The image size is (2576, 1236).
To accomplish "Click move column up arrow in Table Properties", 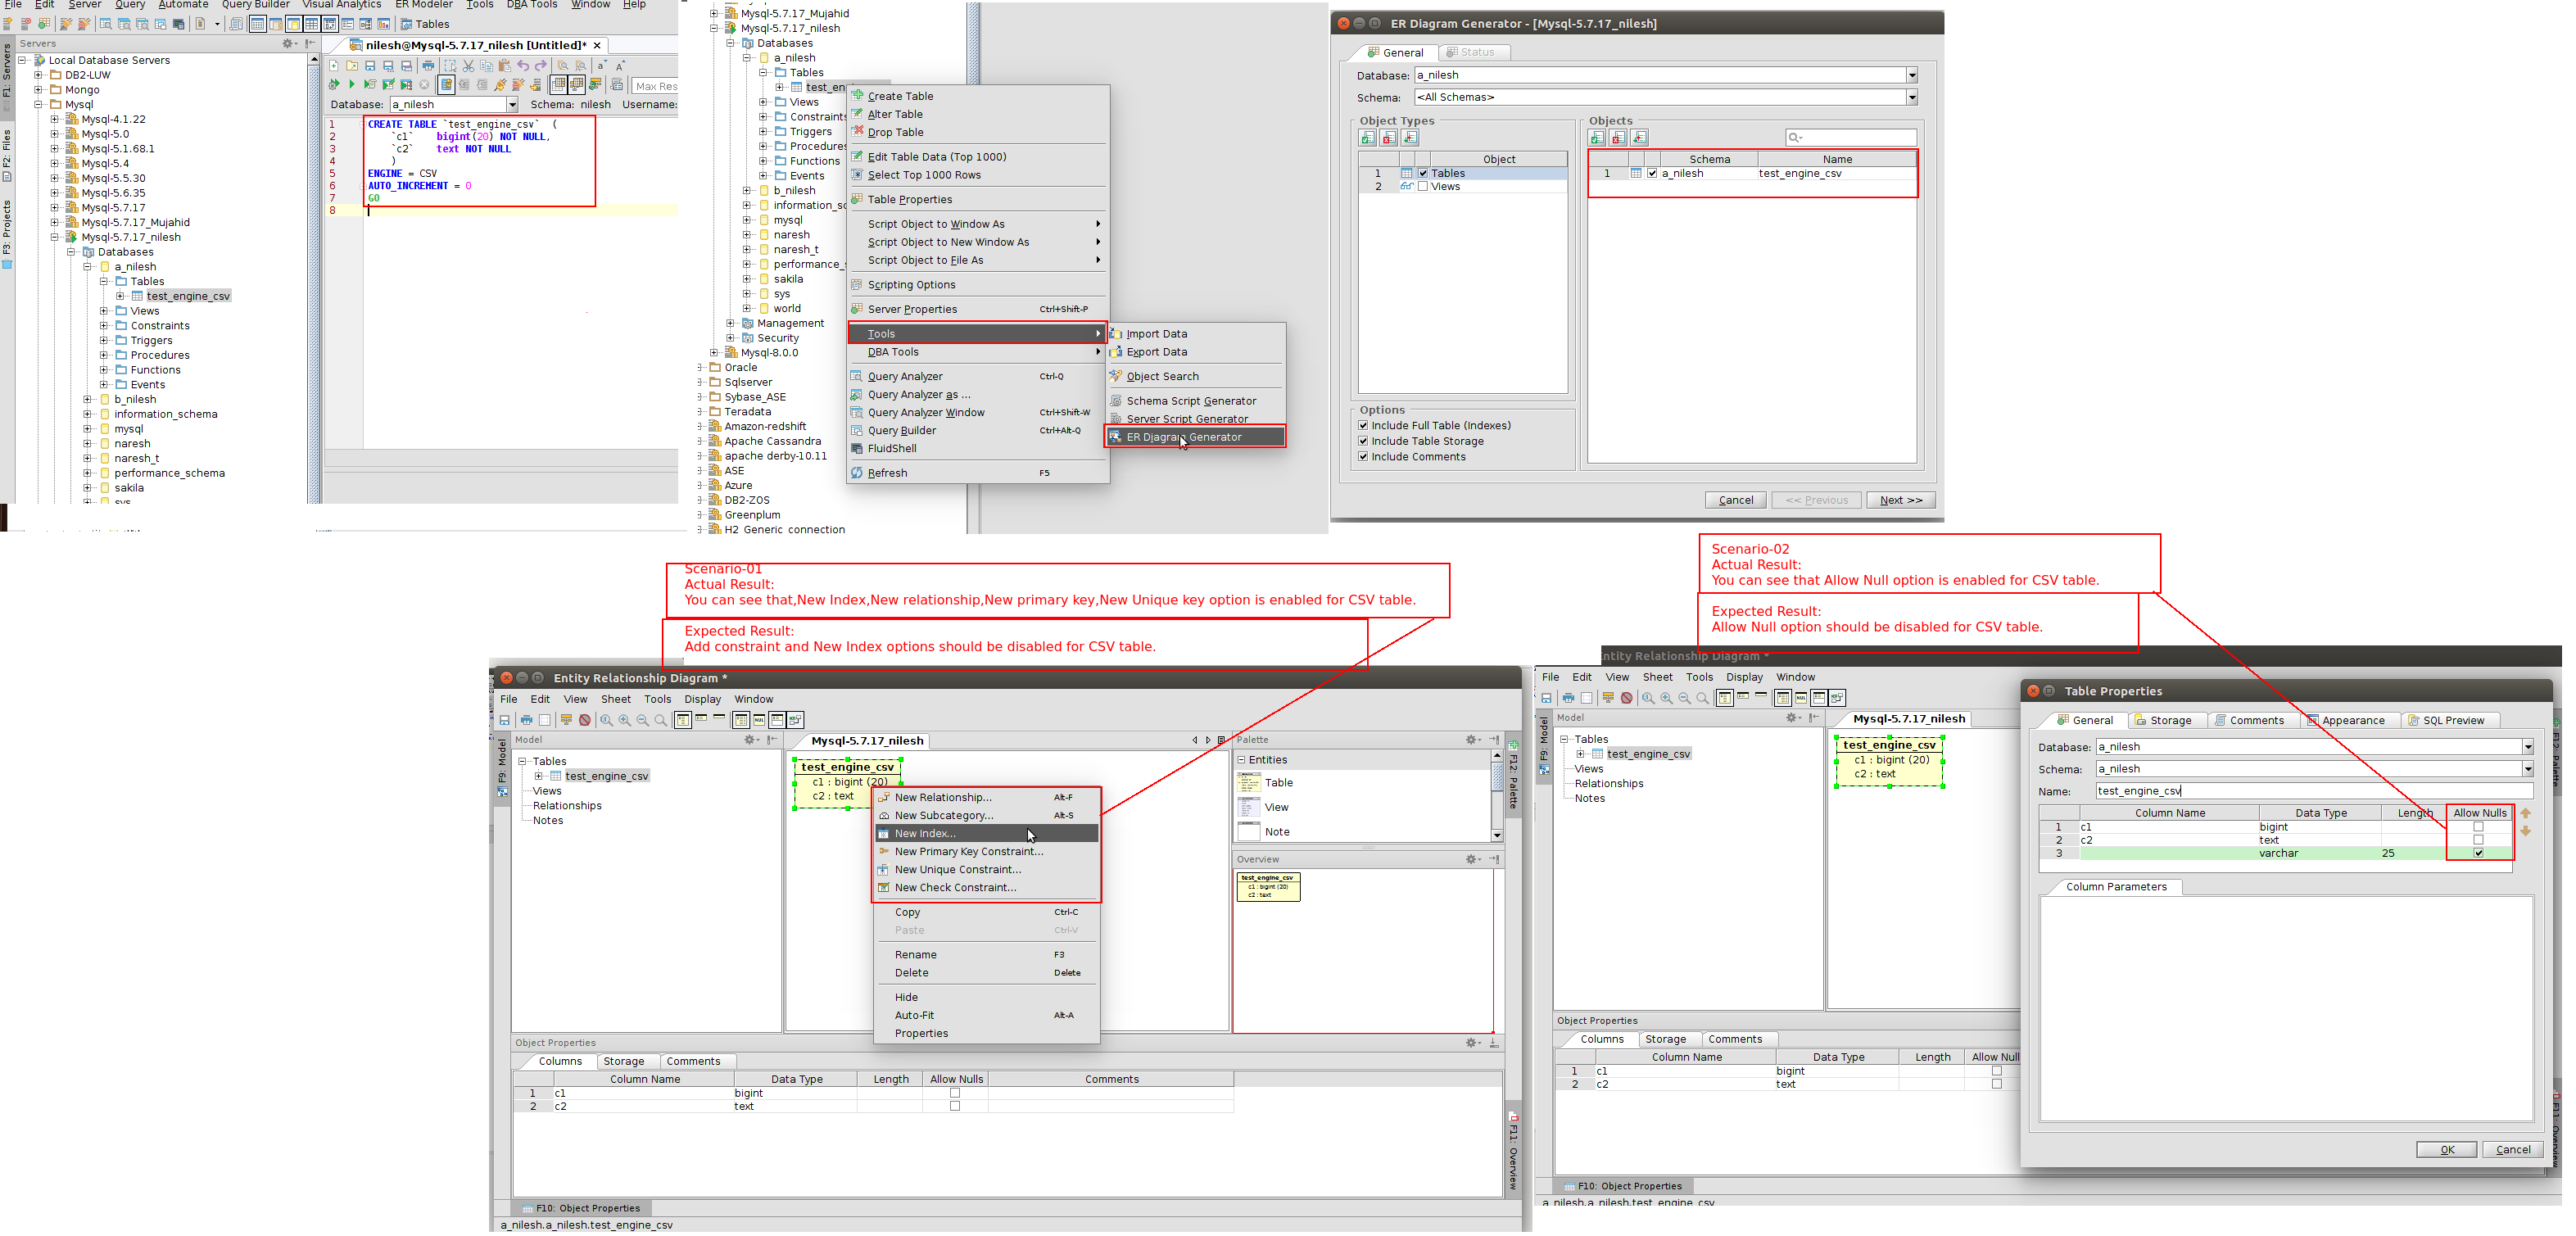I will 2526,813.
